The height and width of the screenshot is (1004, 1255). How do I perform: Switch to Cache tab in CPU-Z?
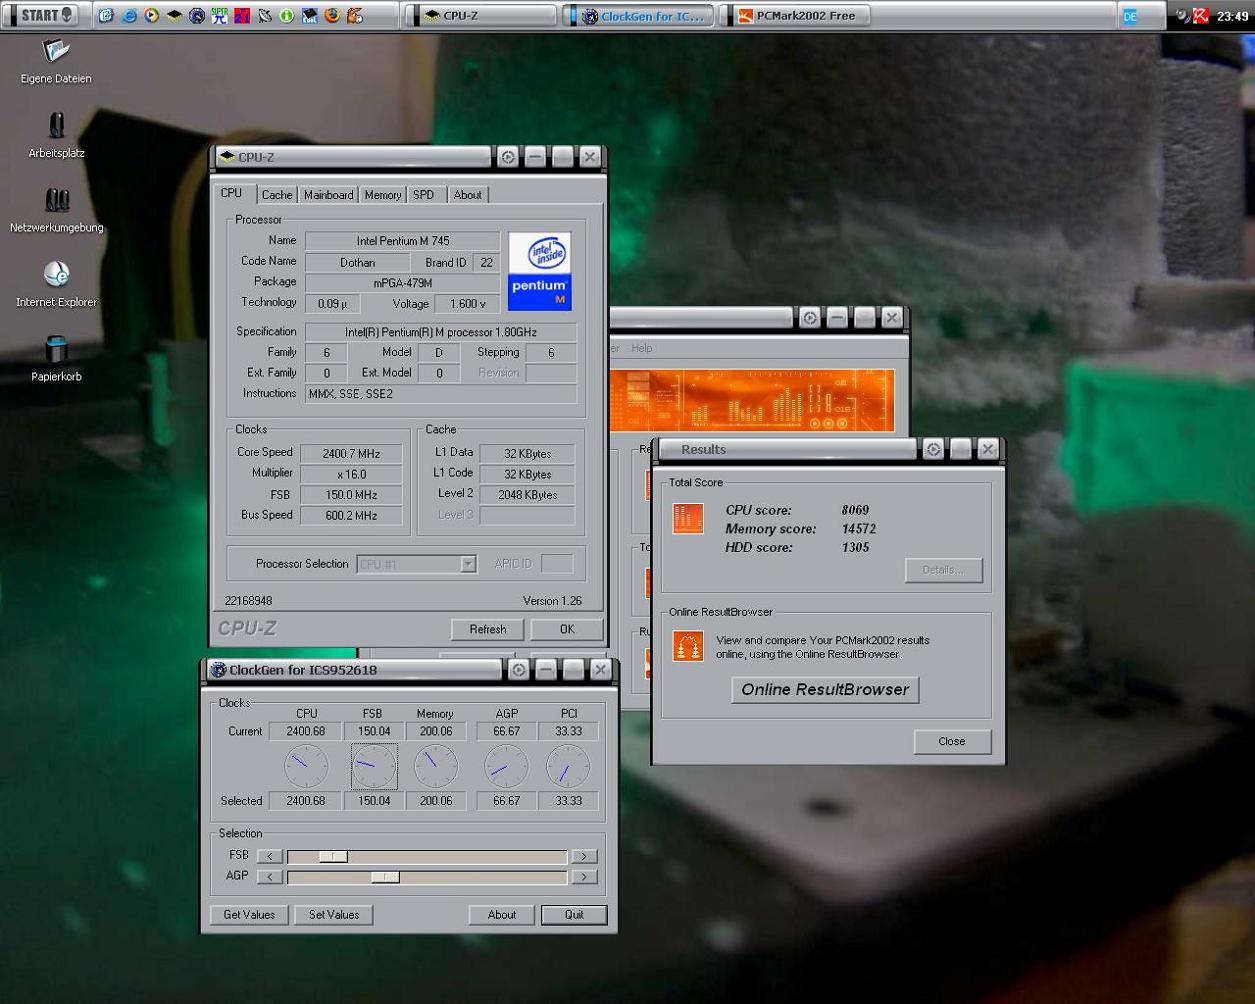(x=277, y=195)
